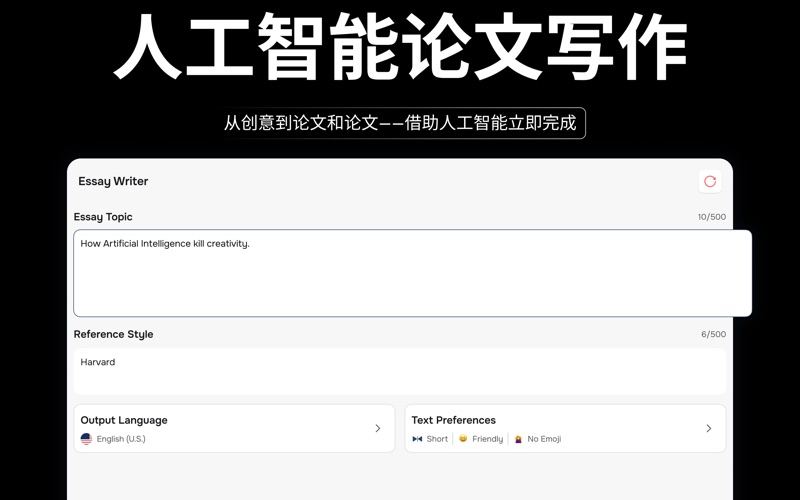Click the 6/500 character counter
The image size is (800, 500).
713,334
